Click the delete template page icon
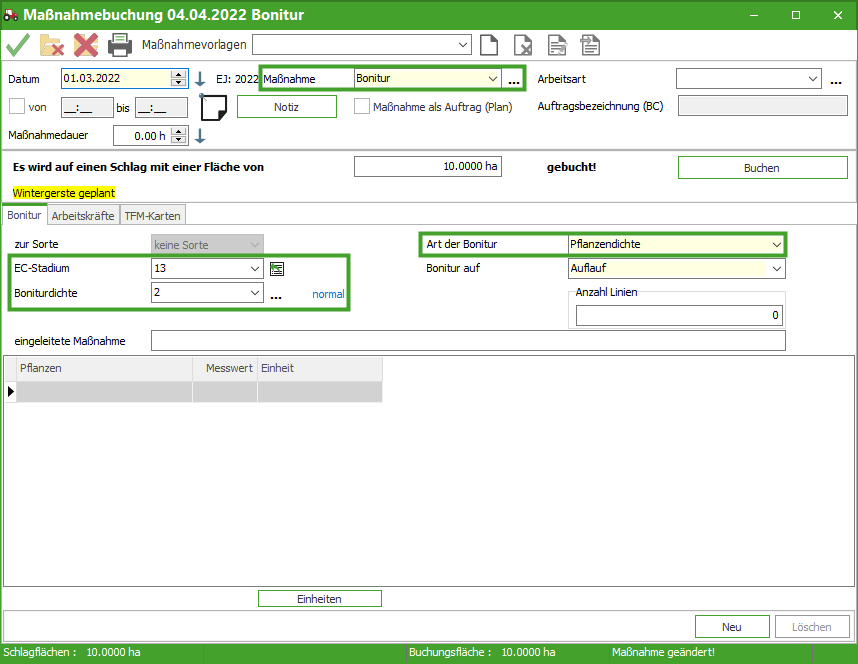Image resolution: width=858 pixels, height=664 pixels. (x=523, y=45)
